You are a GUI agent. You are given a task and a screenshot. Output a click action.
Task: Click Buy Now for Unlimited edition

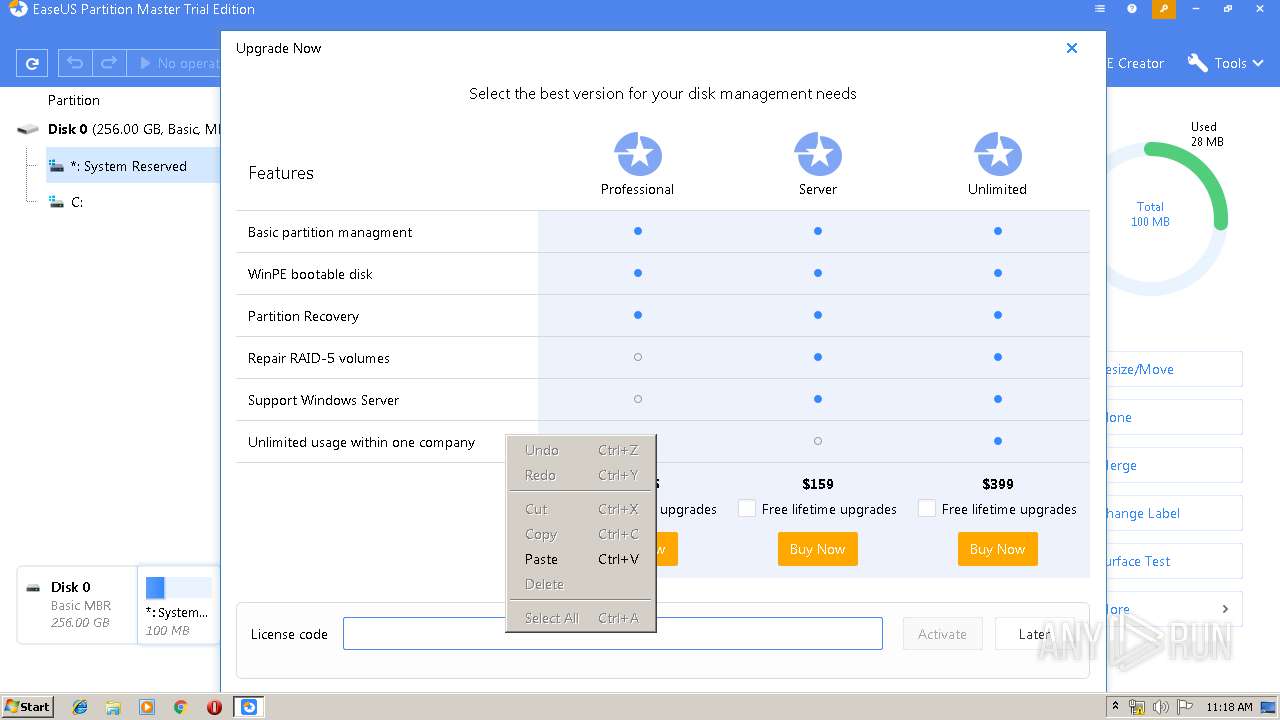(x=998, y=549)
